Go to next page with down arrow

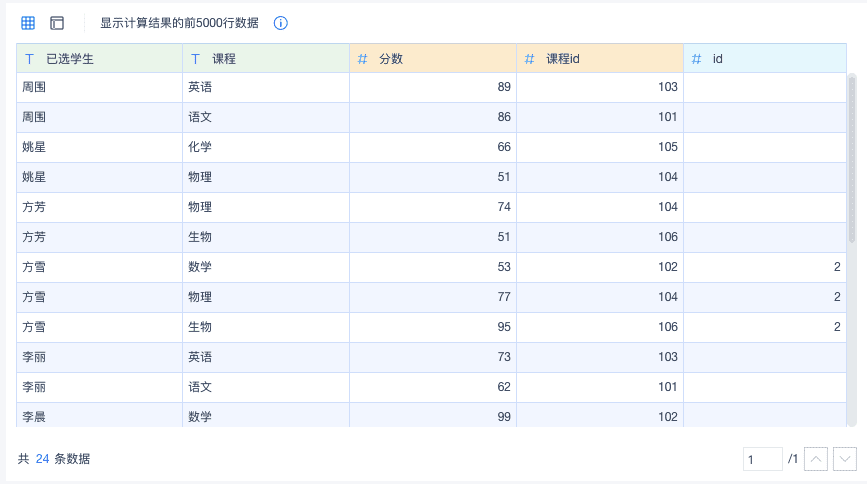845,459
